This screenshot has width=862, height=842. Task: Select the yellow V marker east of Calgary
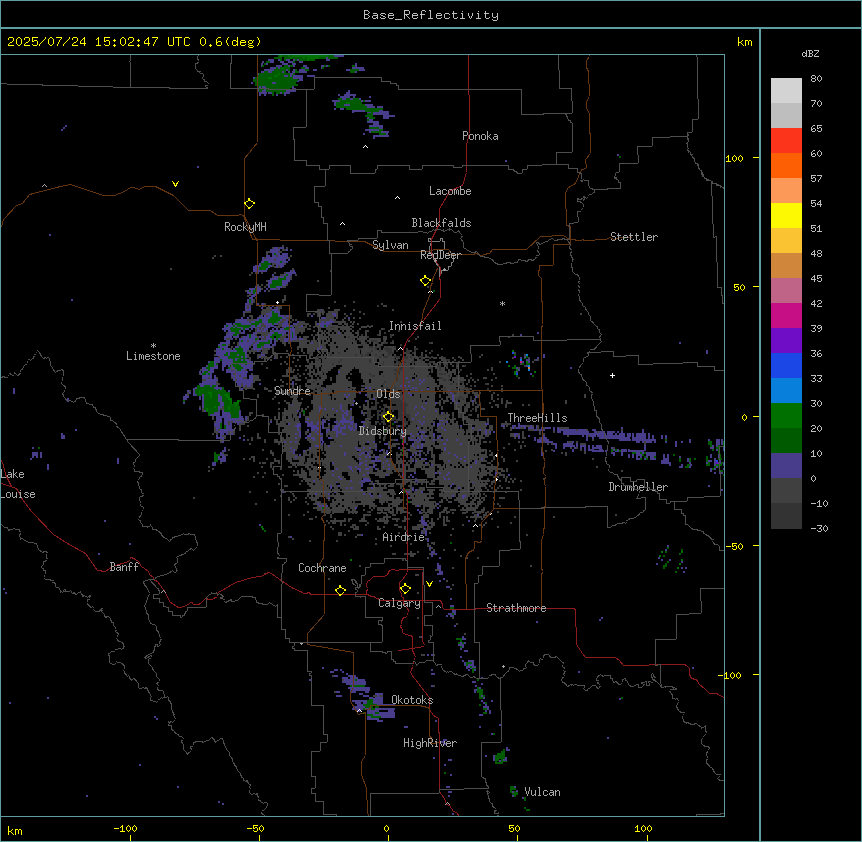click(429, 584)
